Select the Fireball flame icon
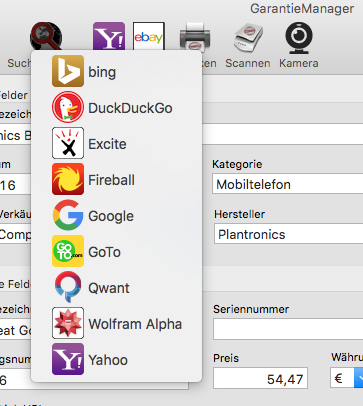Image resolution: width=363 pixels, height=406 pixels. point(68,179)
